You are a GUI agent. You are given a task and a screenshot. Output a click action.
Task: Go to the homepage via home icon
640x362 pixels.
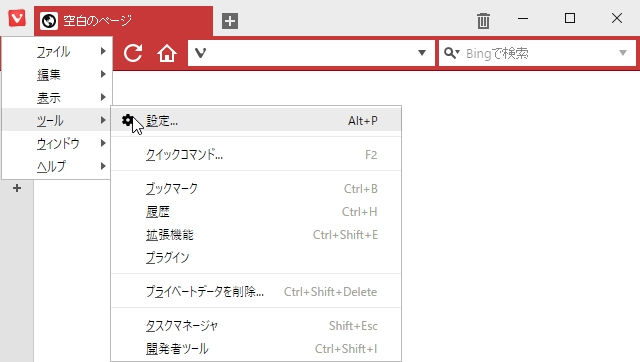[x=167, y=53]
